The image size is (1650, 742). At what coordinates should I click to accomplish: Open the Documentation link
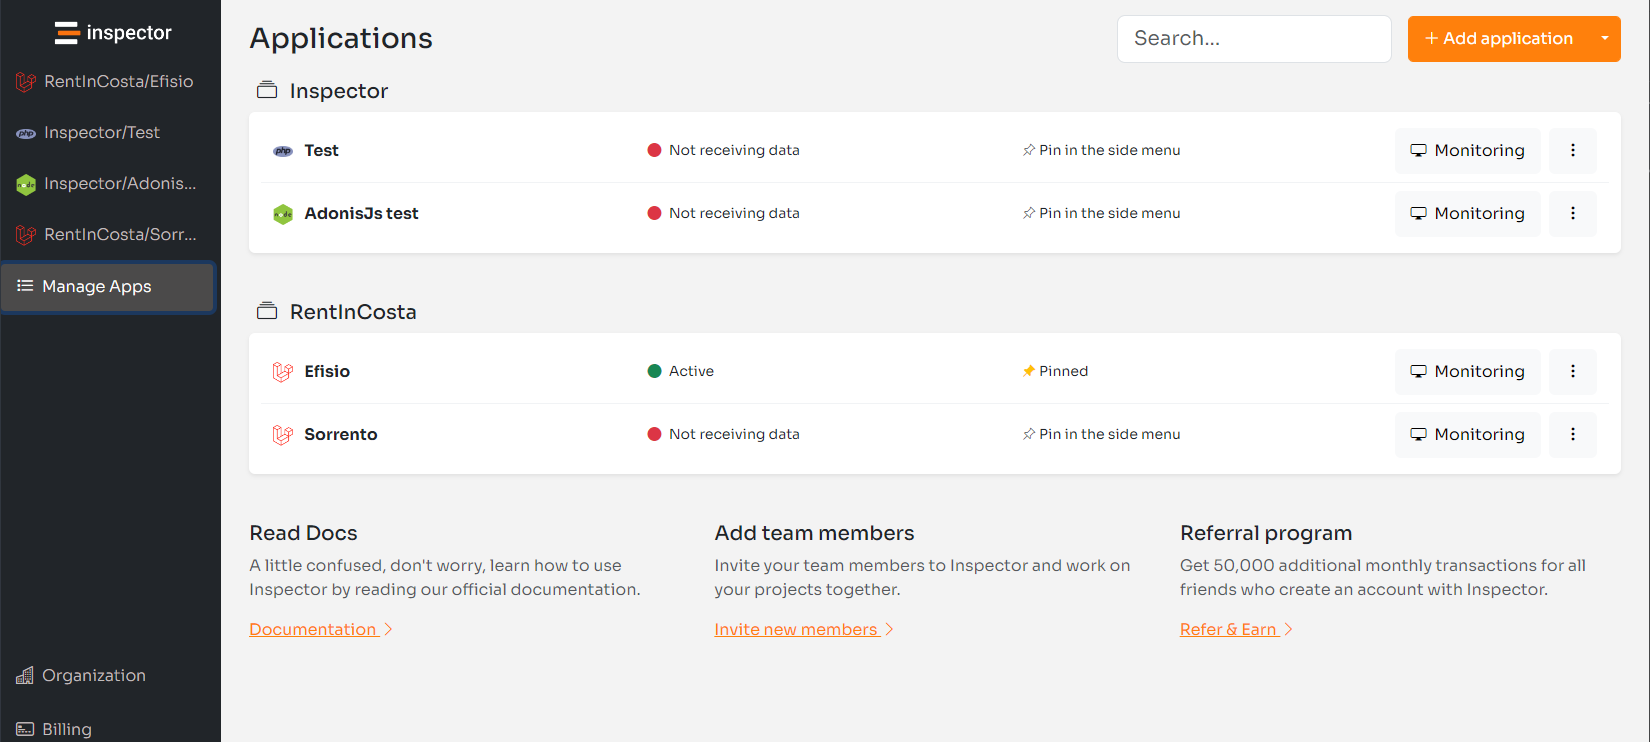313,629
